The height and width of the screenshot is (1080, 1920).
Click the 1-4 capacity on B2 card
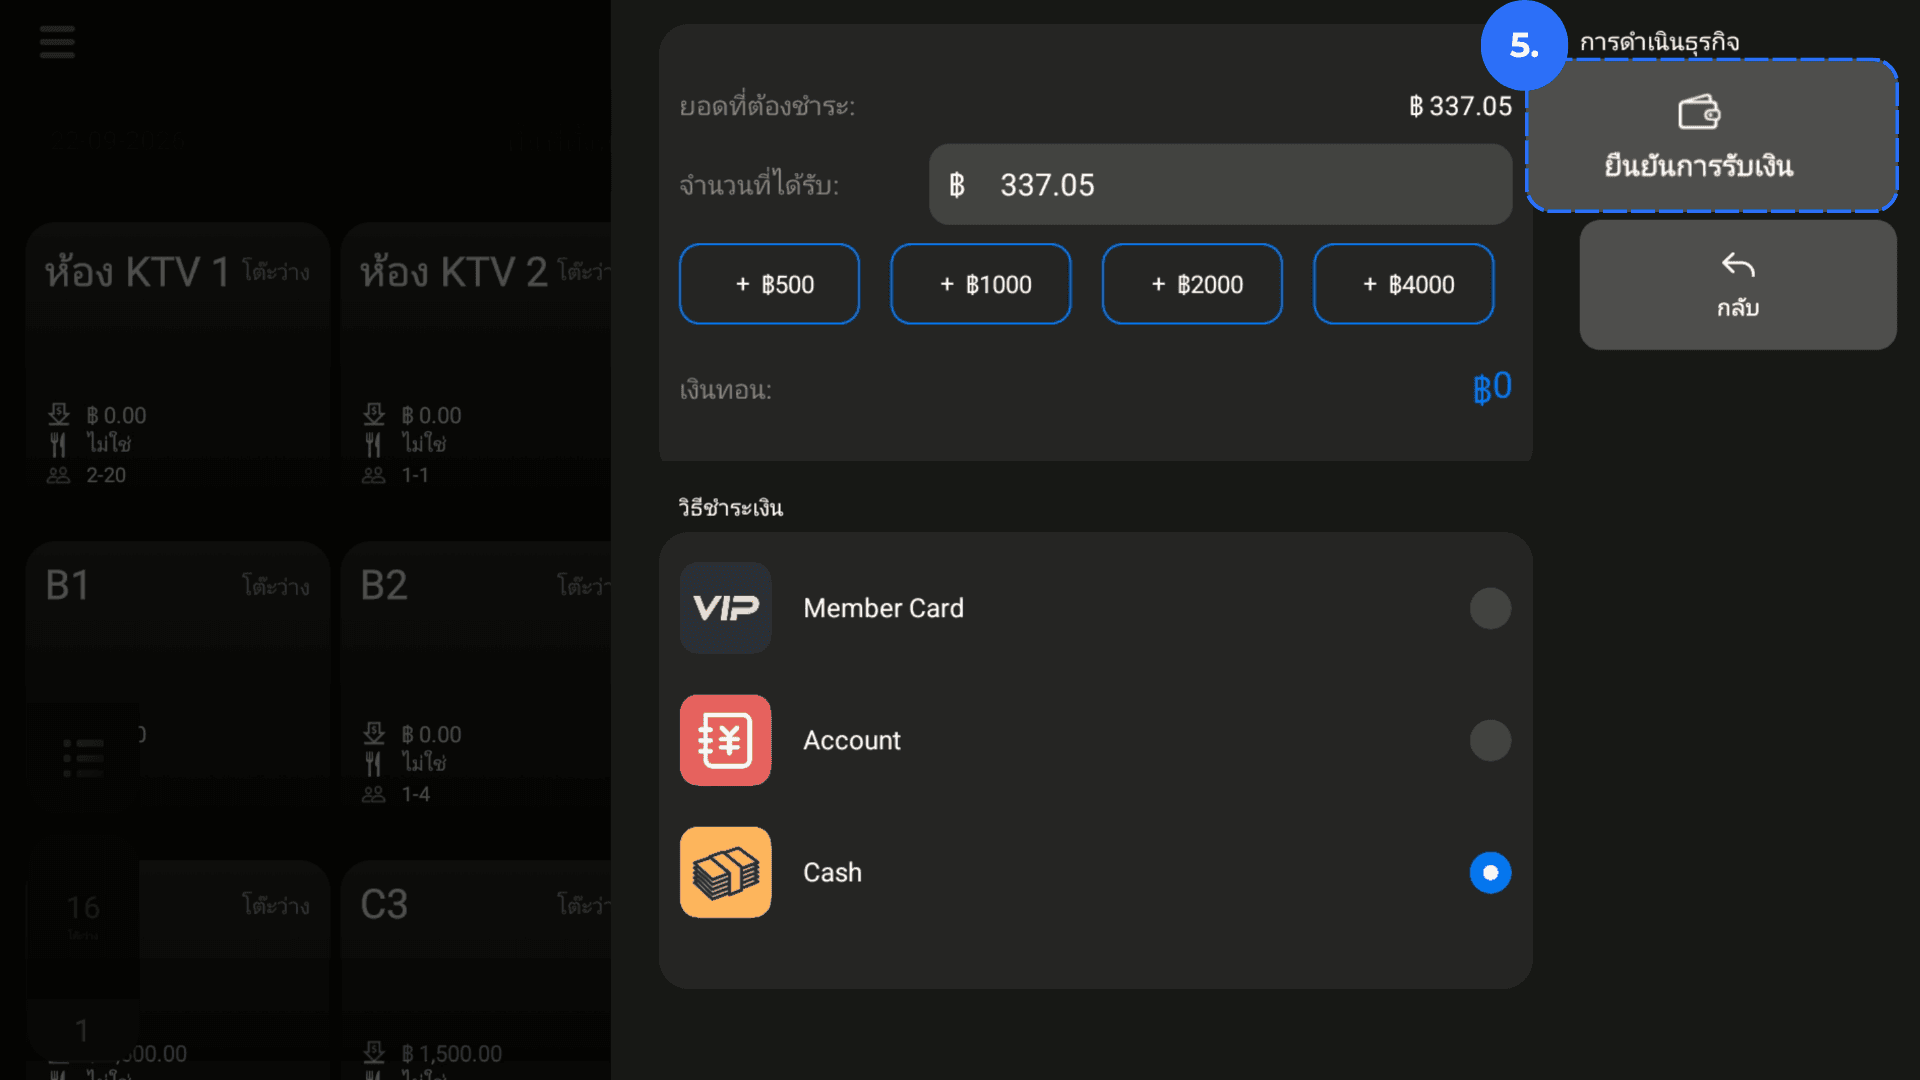[415, 794]
